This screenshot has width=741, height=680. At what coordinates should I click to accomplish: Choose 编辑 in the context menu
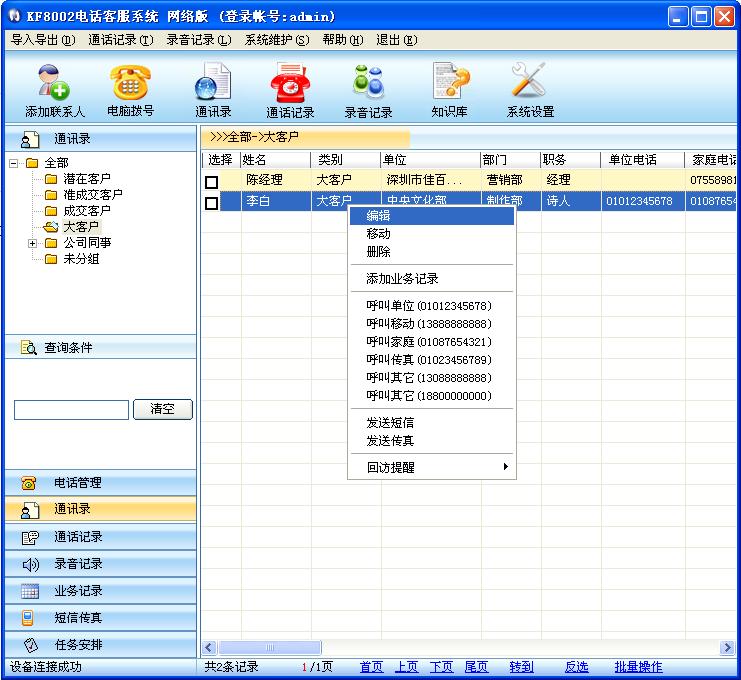tap(432, 216)
